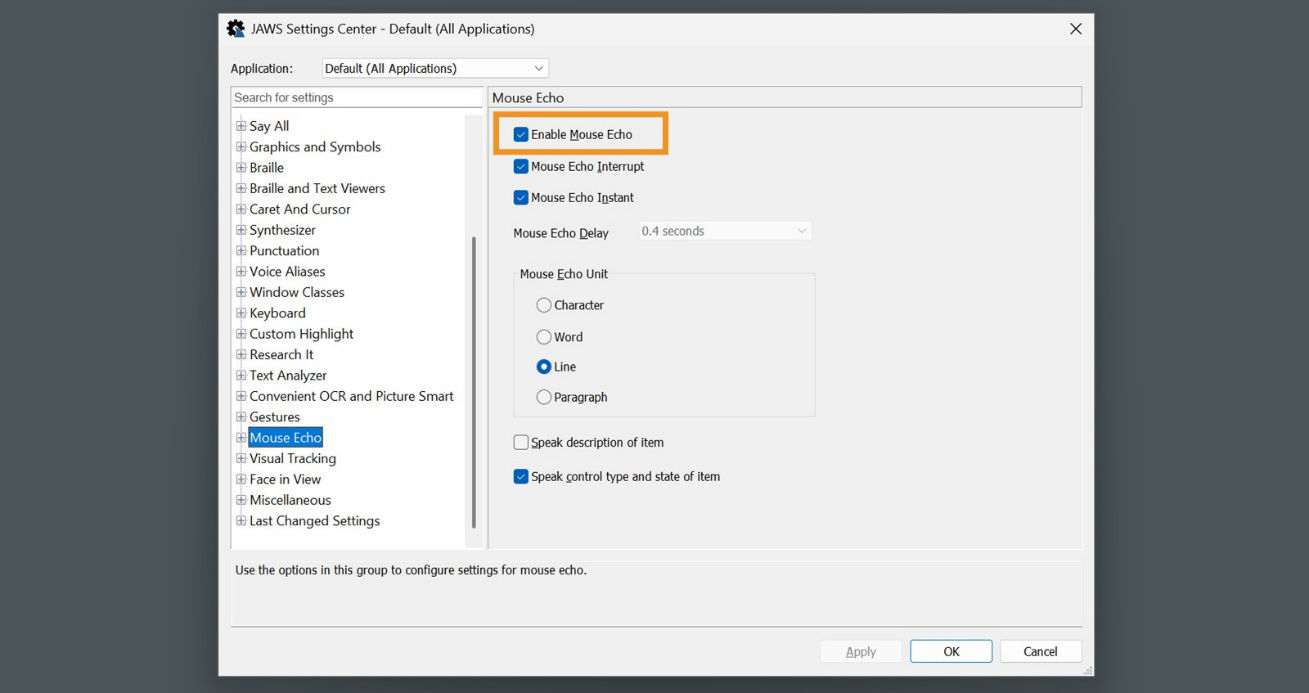Screen dimensions: 1309x693
Task: Click the JAWS logo in the title bar
Action: 235,28
